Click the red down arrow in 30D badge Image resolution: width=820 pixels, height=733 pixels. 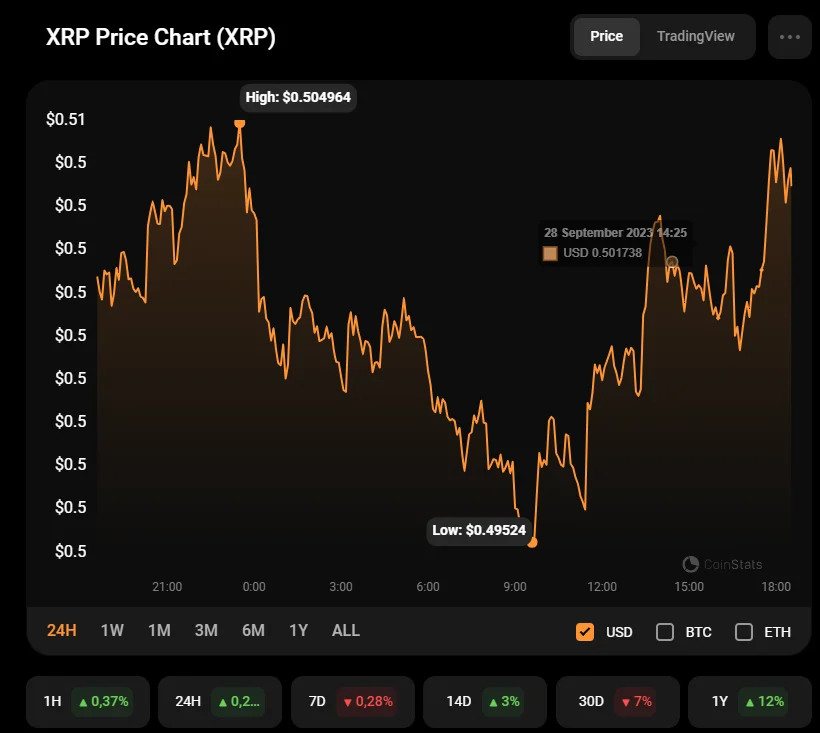pos(626,702)
